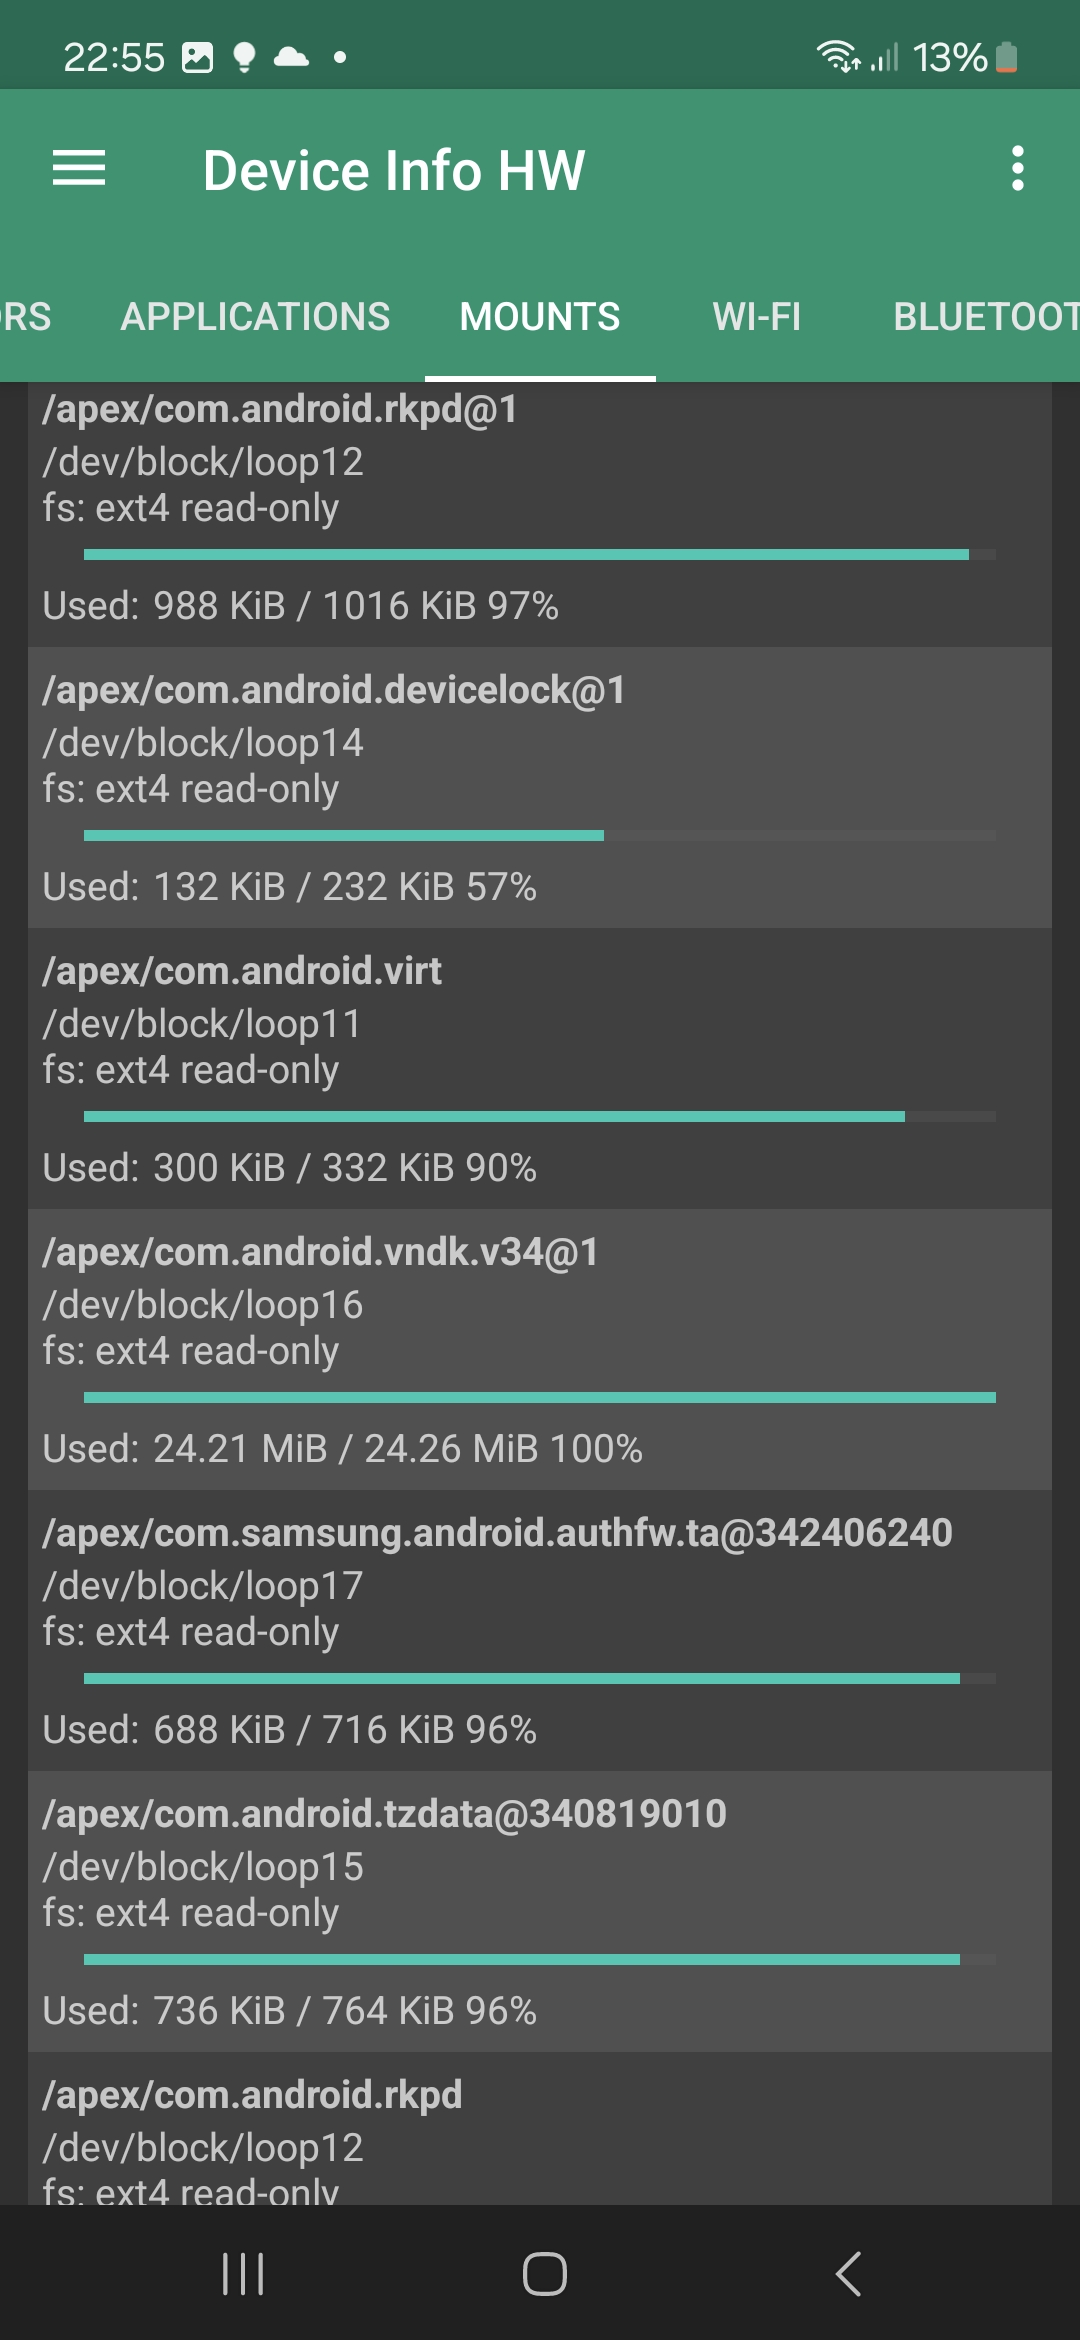
Task: Tap the Wi-Fi signal status icon
Action: pyautogui.click(x=837, y=57)
